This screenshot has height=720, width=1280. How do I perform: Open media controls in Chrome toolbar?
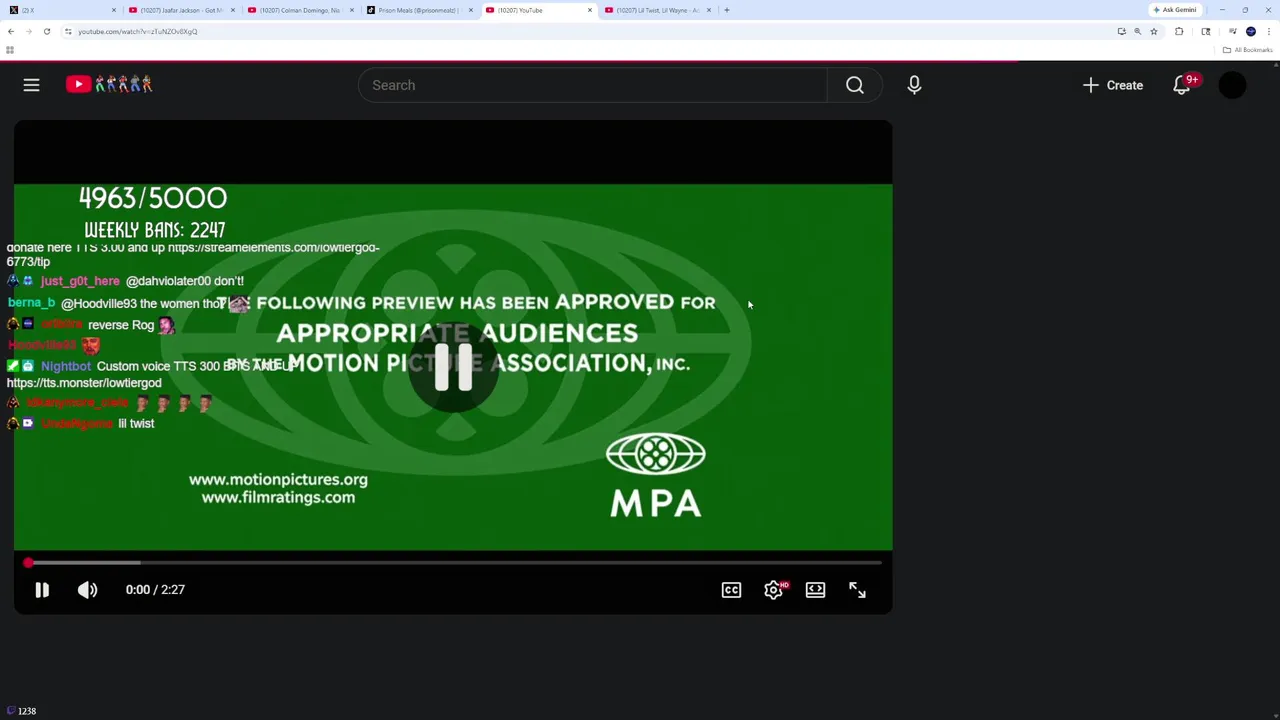(x=1232, y=31)
